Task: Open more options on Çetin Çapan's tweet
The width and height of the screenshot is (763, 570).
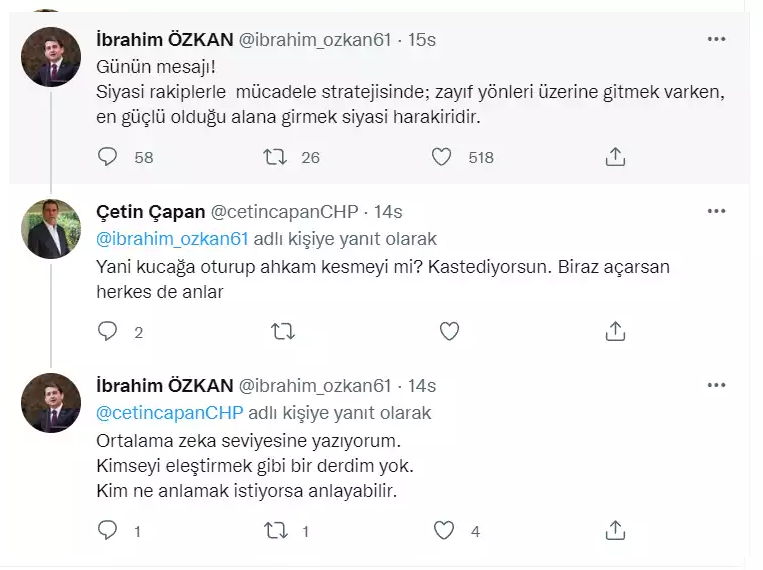Action: click(716, 211)
